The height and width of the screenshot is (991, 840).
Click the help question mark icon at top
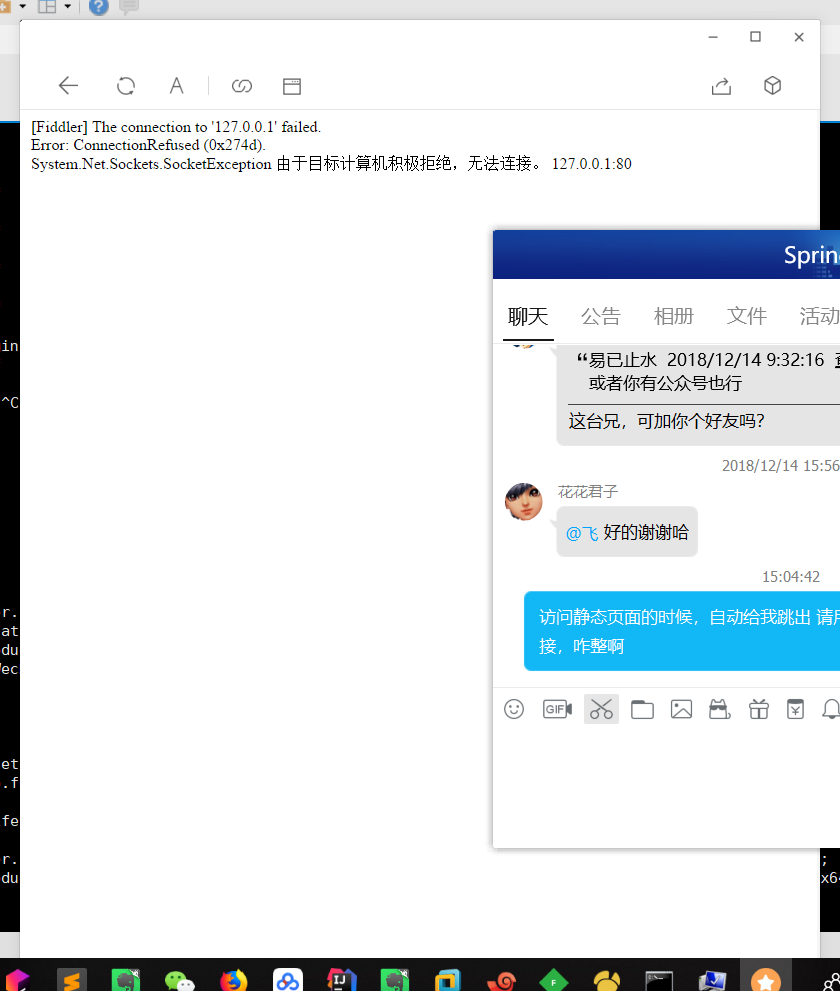pyautogui.click(x=99, y=6)
